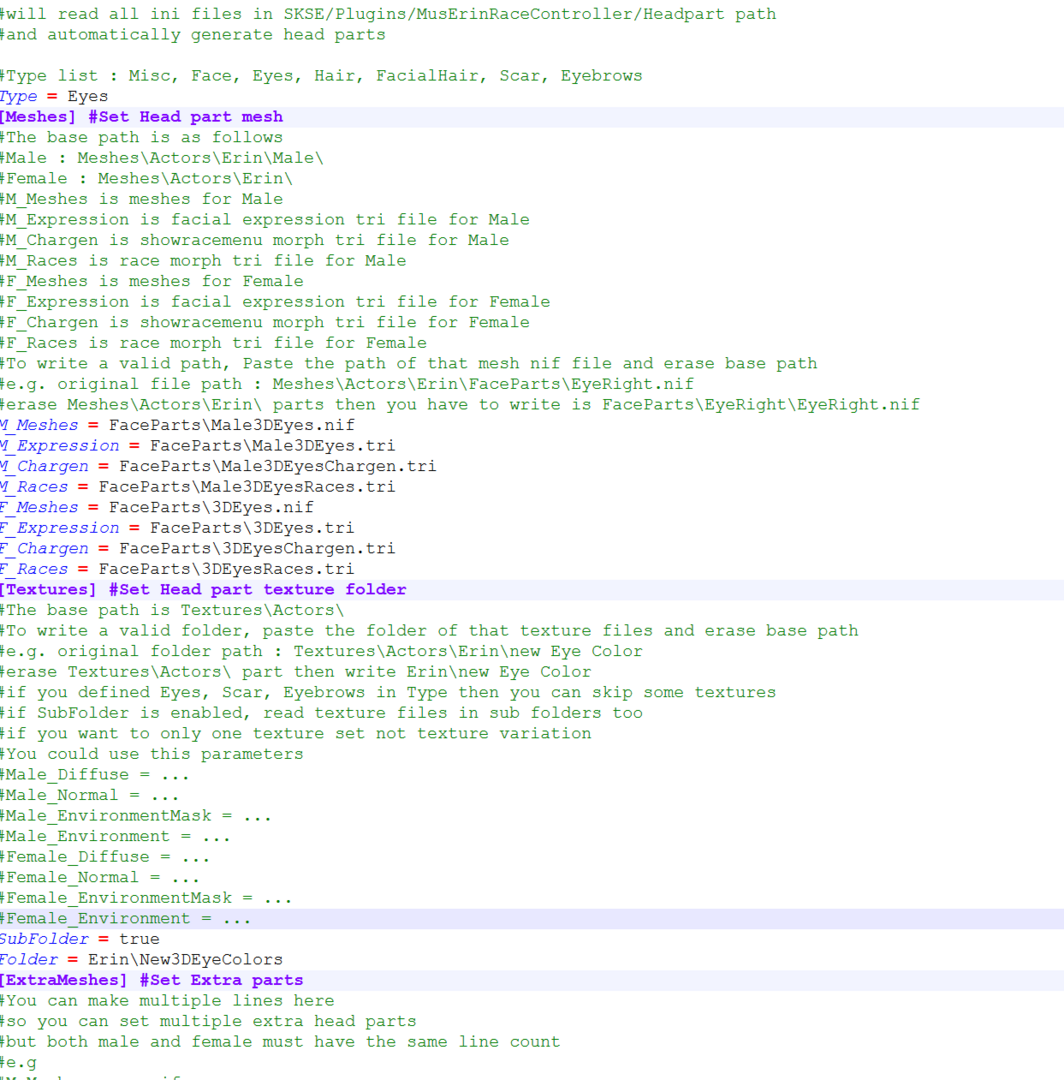Click the "#Female_Diffuse = ..." line
Screen dimensions: 1064x1080
coord(105,858)
